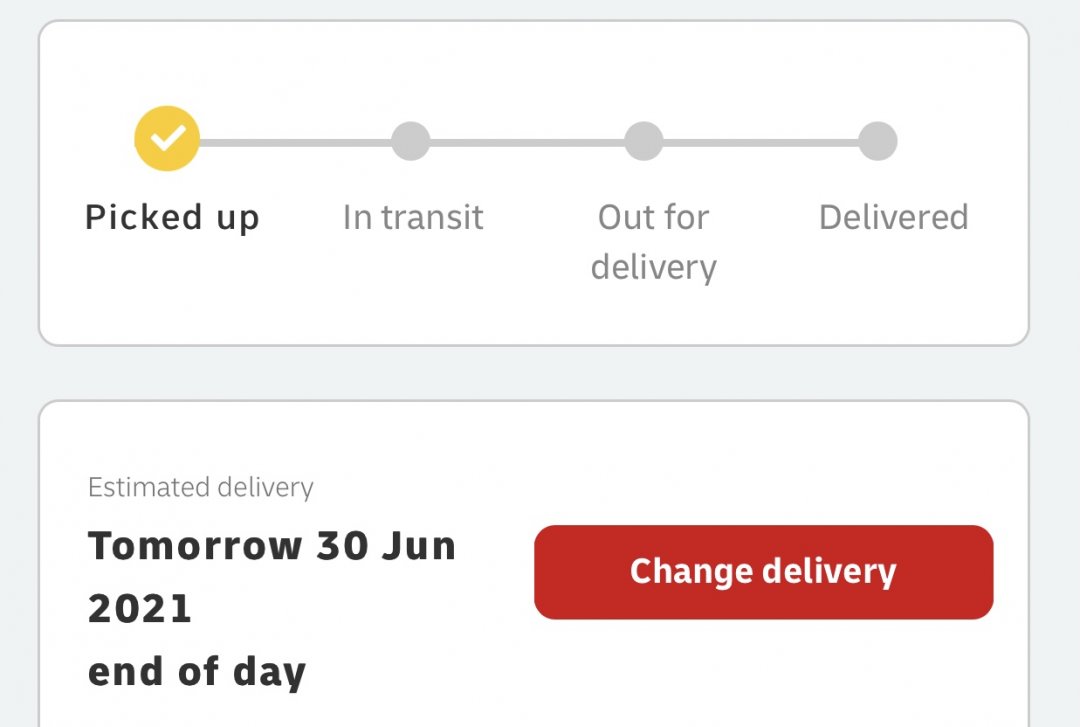This screenshot has height=727, width=1080.
Task: Click progress line between In transit and Out for delivery
Action: point(527,143)
